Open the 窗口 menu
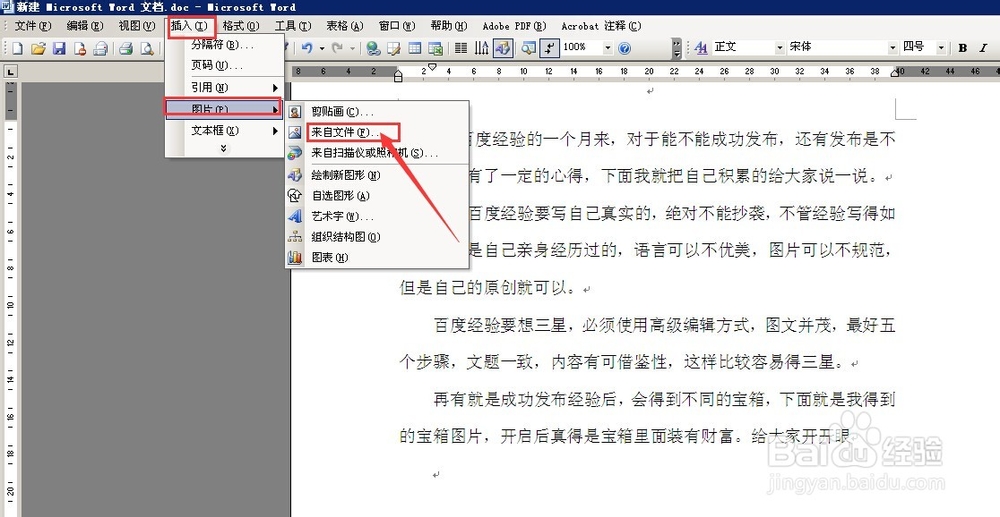Viewport: 1000px width, 517px height. (x=397, y=26)
